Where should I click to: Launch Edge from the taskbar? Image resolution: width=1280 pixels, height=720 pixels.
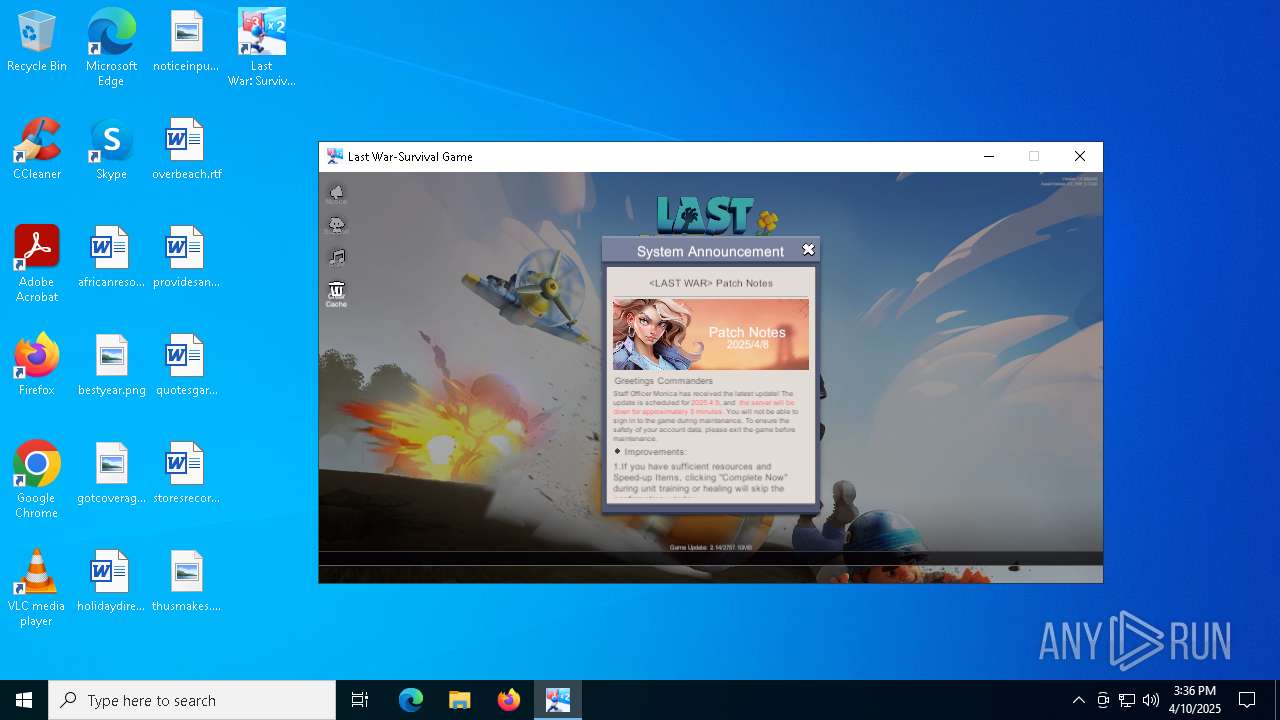pyautogui.click(x=411, y=700)
